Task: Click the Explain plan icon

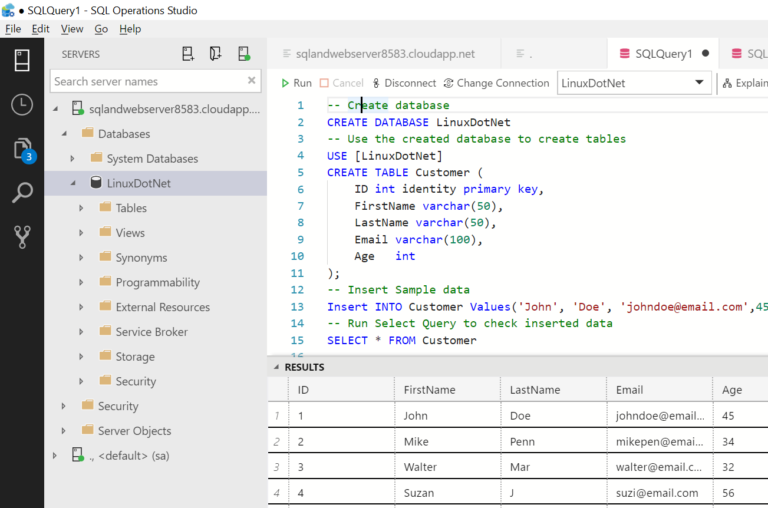Action: pos(727,83)
